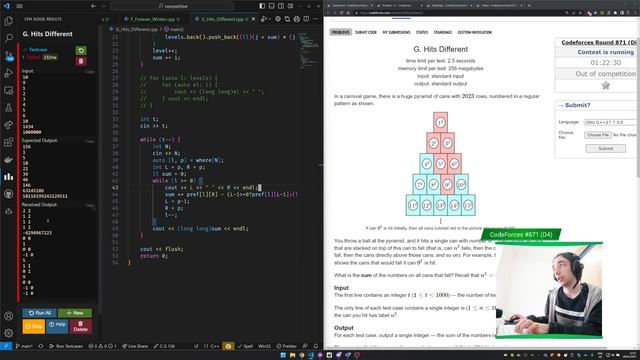Image resolution: width=640 pixels, height=360 pixels.
Task: Open Source Control view in activity bar
Action: [x=9, y=56]
